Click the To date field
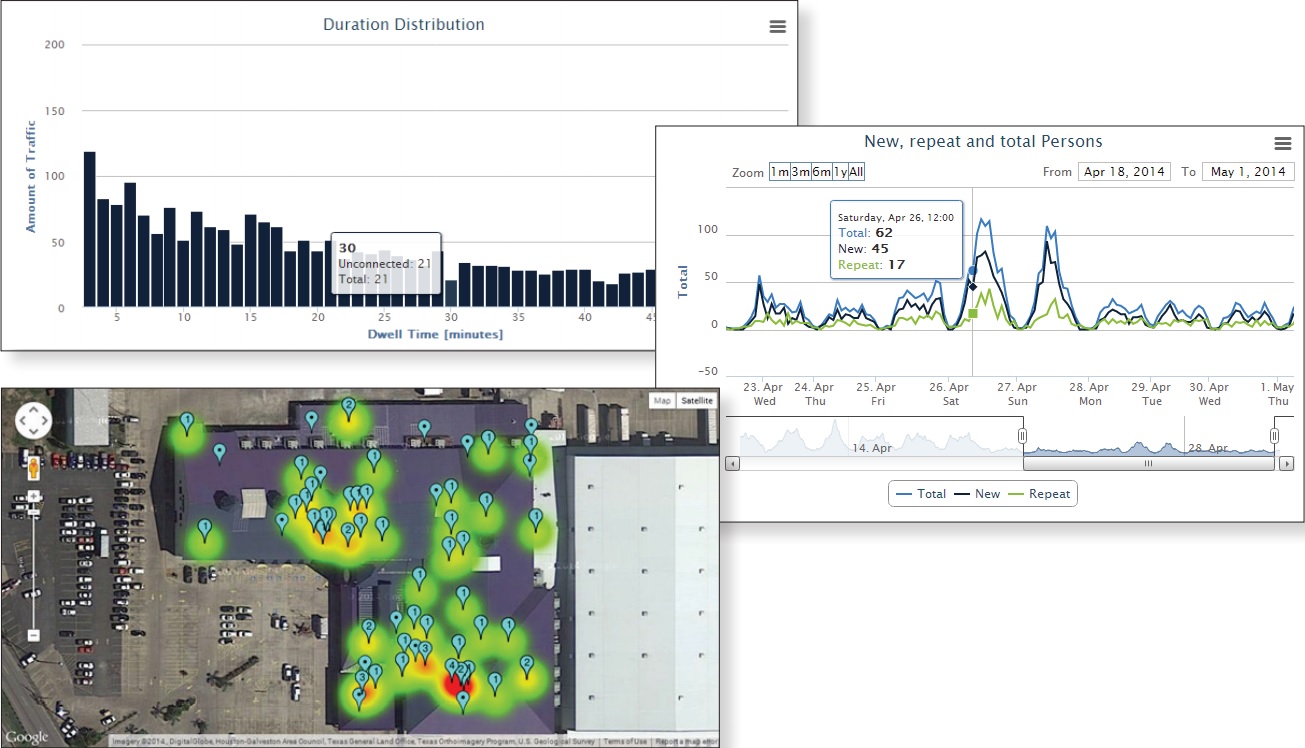Image resolution: width=1305 pixels, height=748 pixels. point(1248,172)
